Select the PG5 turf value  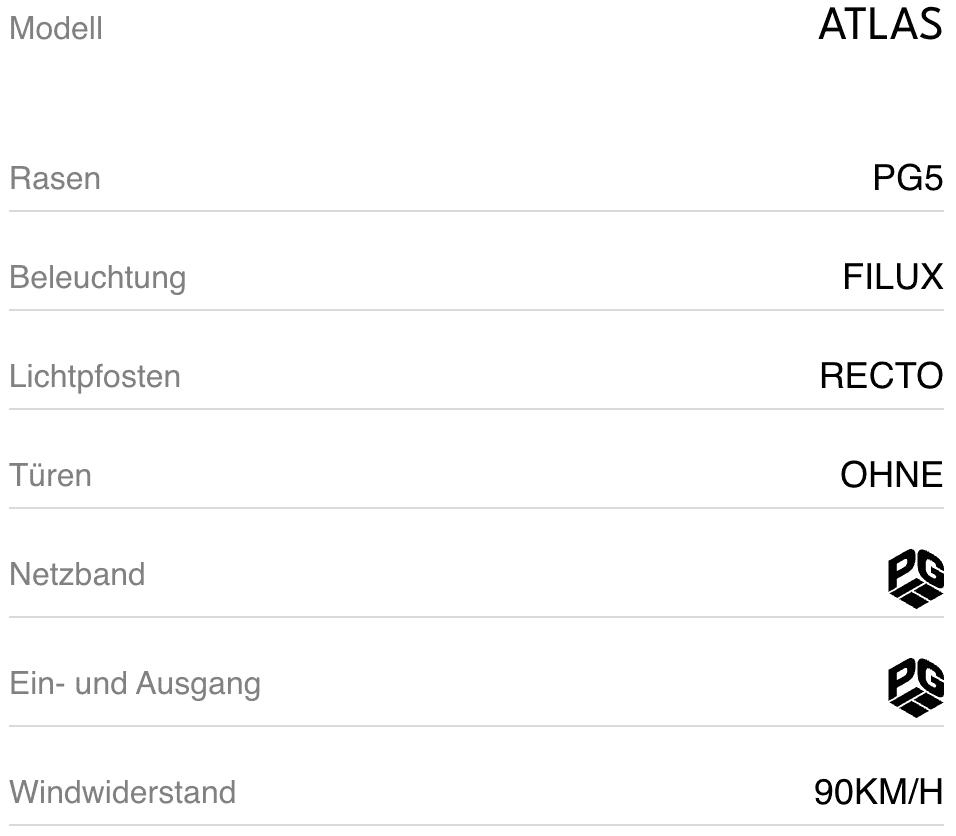click(907, 179)
